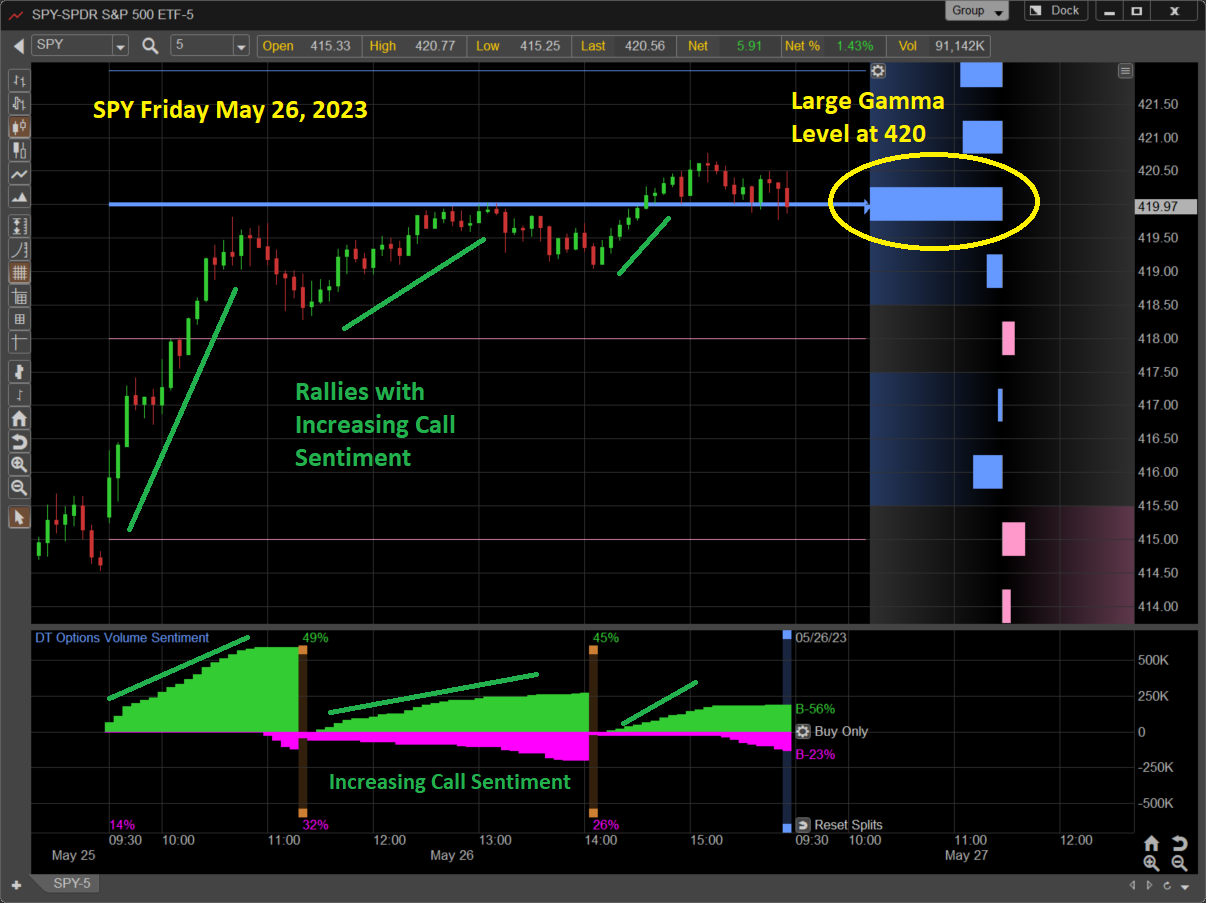The height and width of the screenshot is (903, 1206).
Task: Click the Open value 415.33
Action: (x=330, y=46)
